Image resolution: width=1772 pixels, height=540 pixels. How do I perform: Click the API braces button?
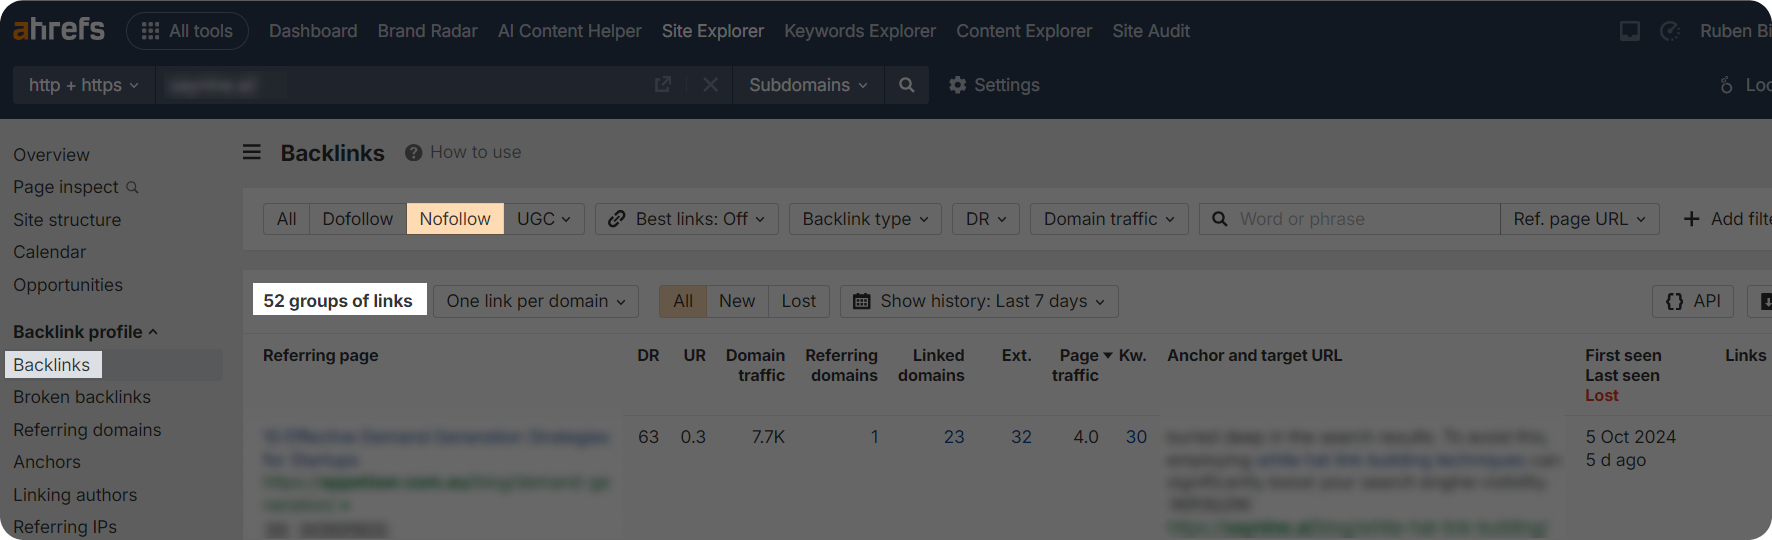pyautogui.click(x=1693, y=301)
